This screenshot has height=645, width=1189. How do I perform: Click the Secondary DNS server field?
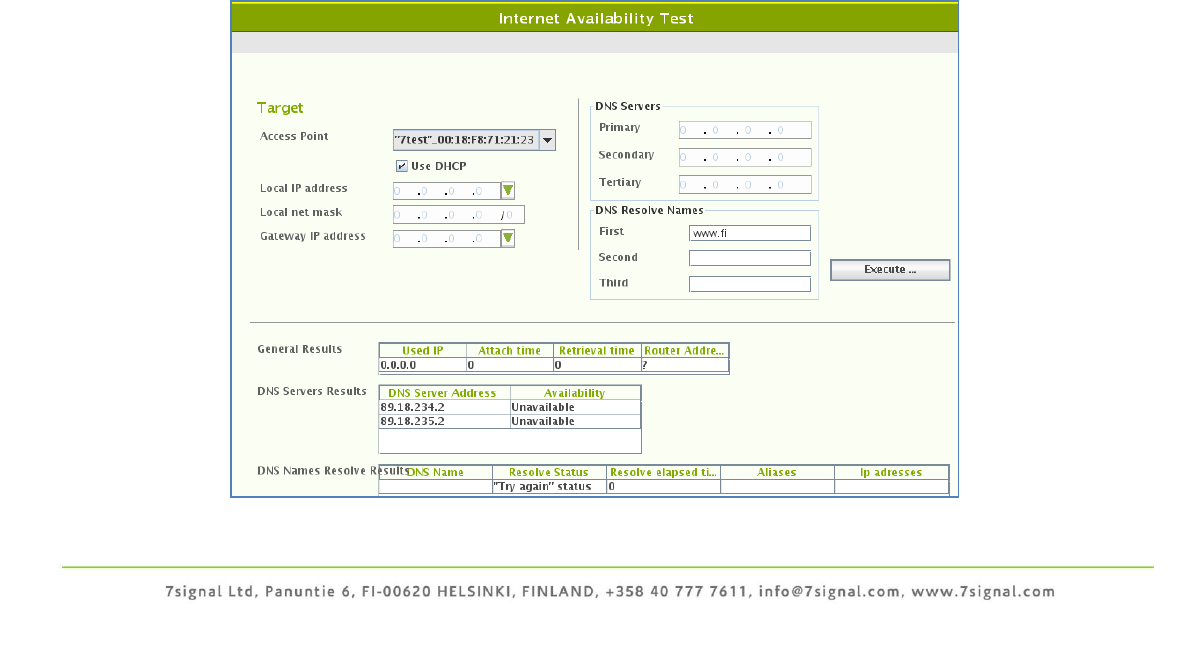(745, 158)
